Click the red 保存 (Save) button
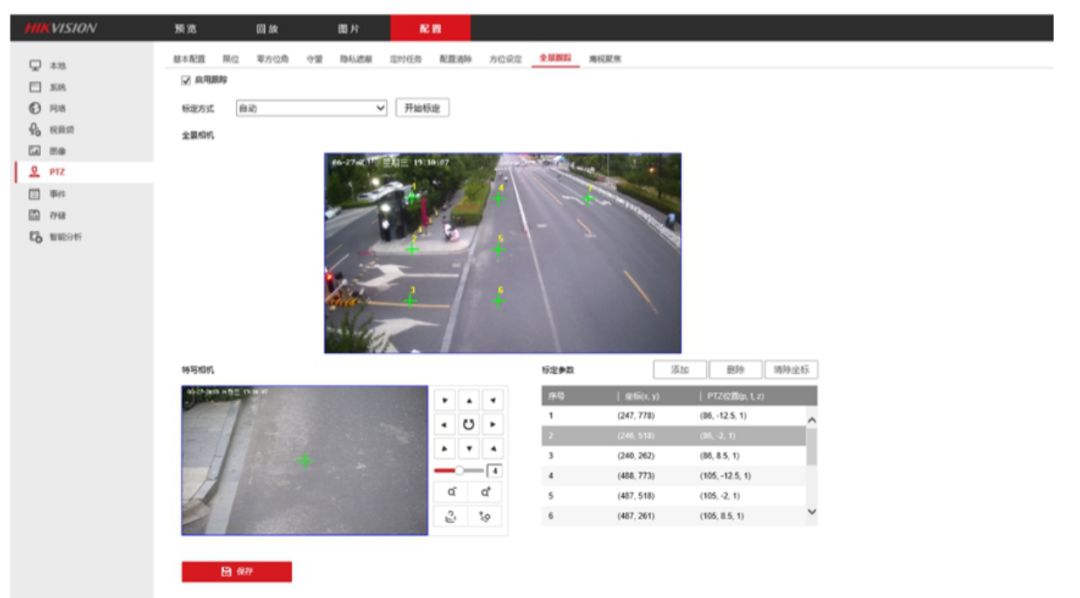Image resolution: width=1080 pixels, height=598 pixels. (x=237, y=572)
